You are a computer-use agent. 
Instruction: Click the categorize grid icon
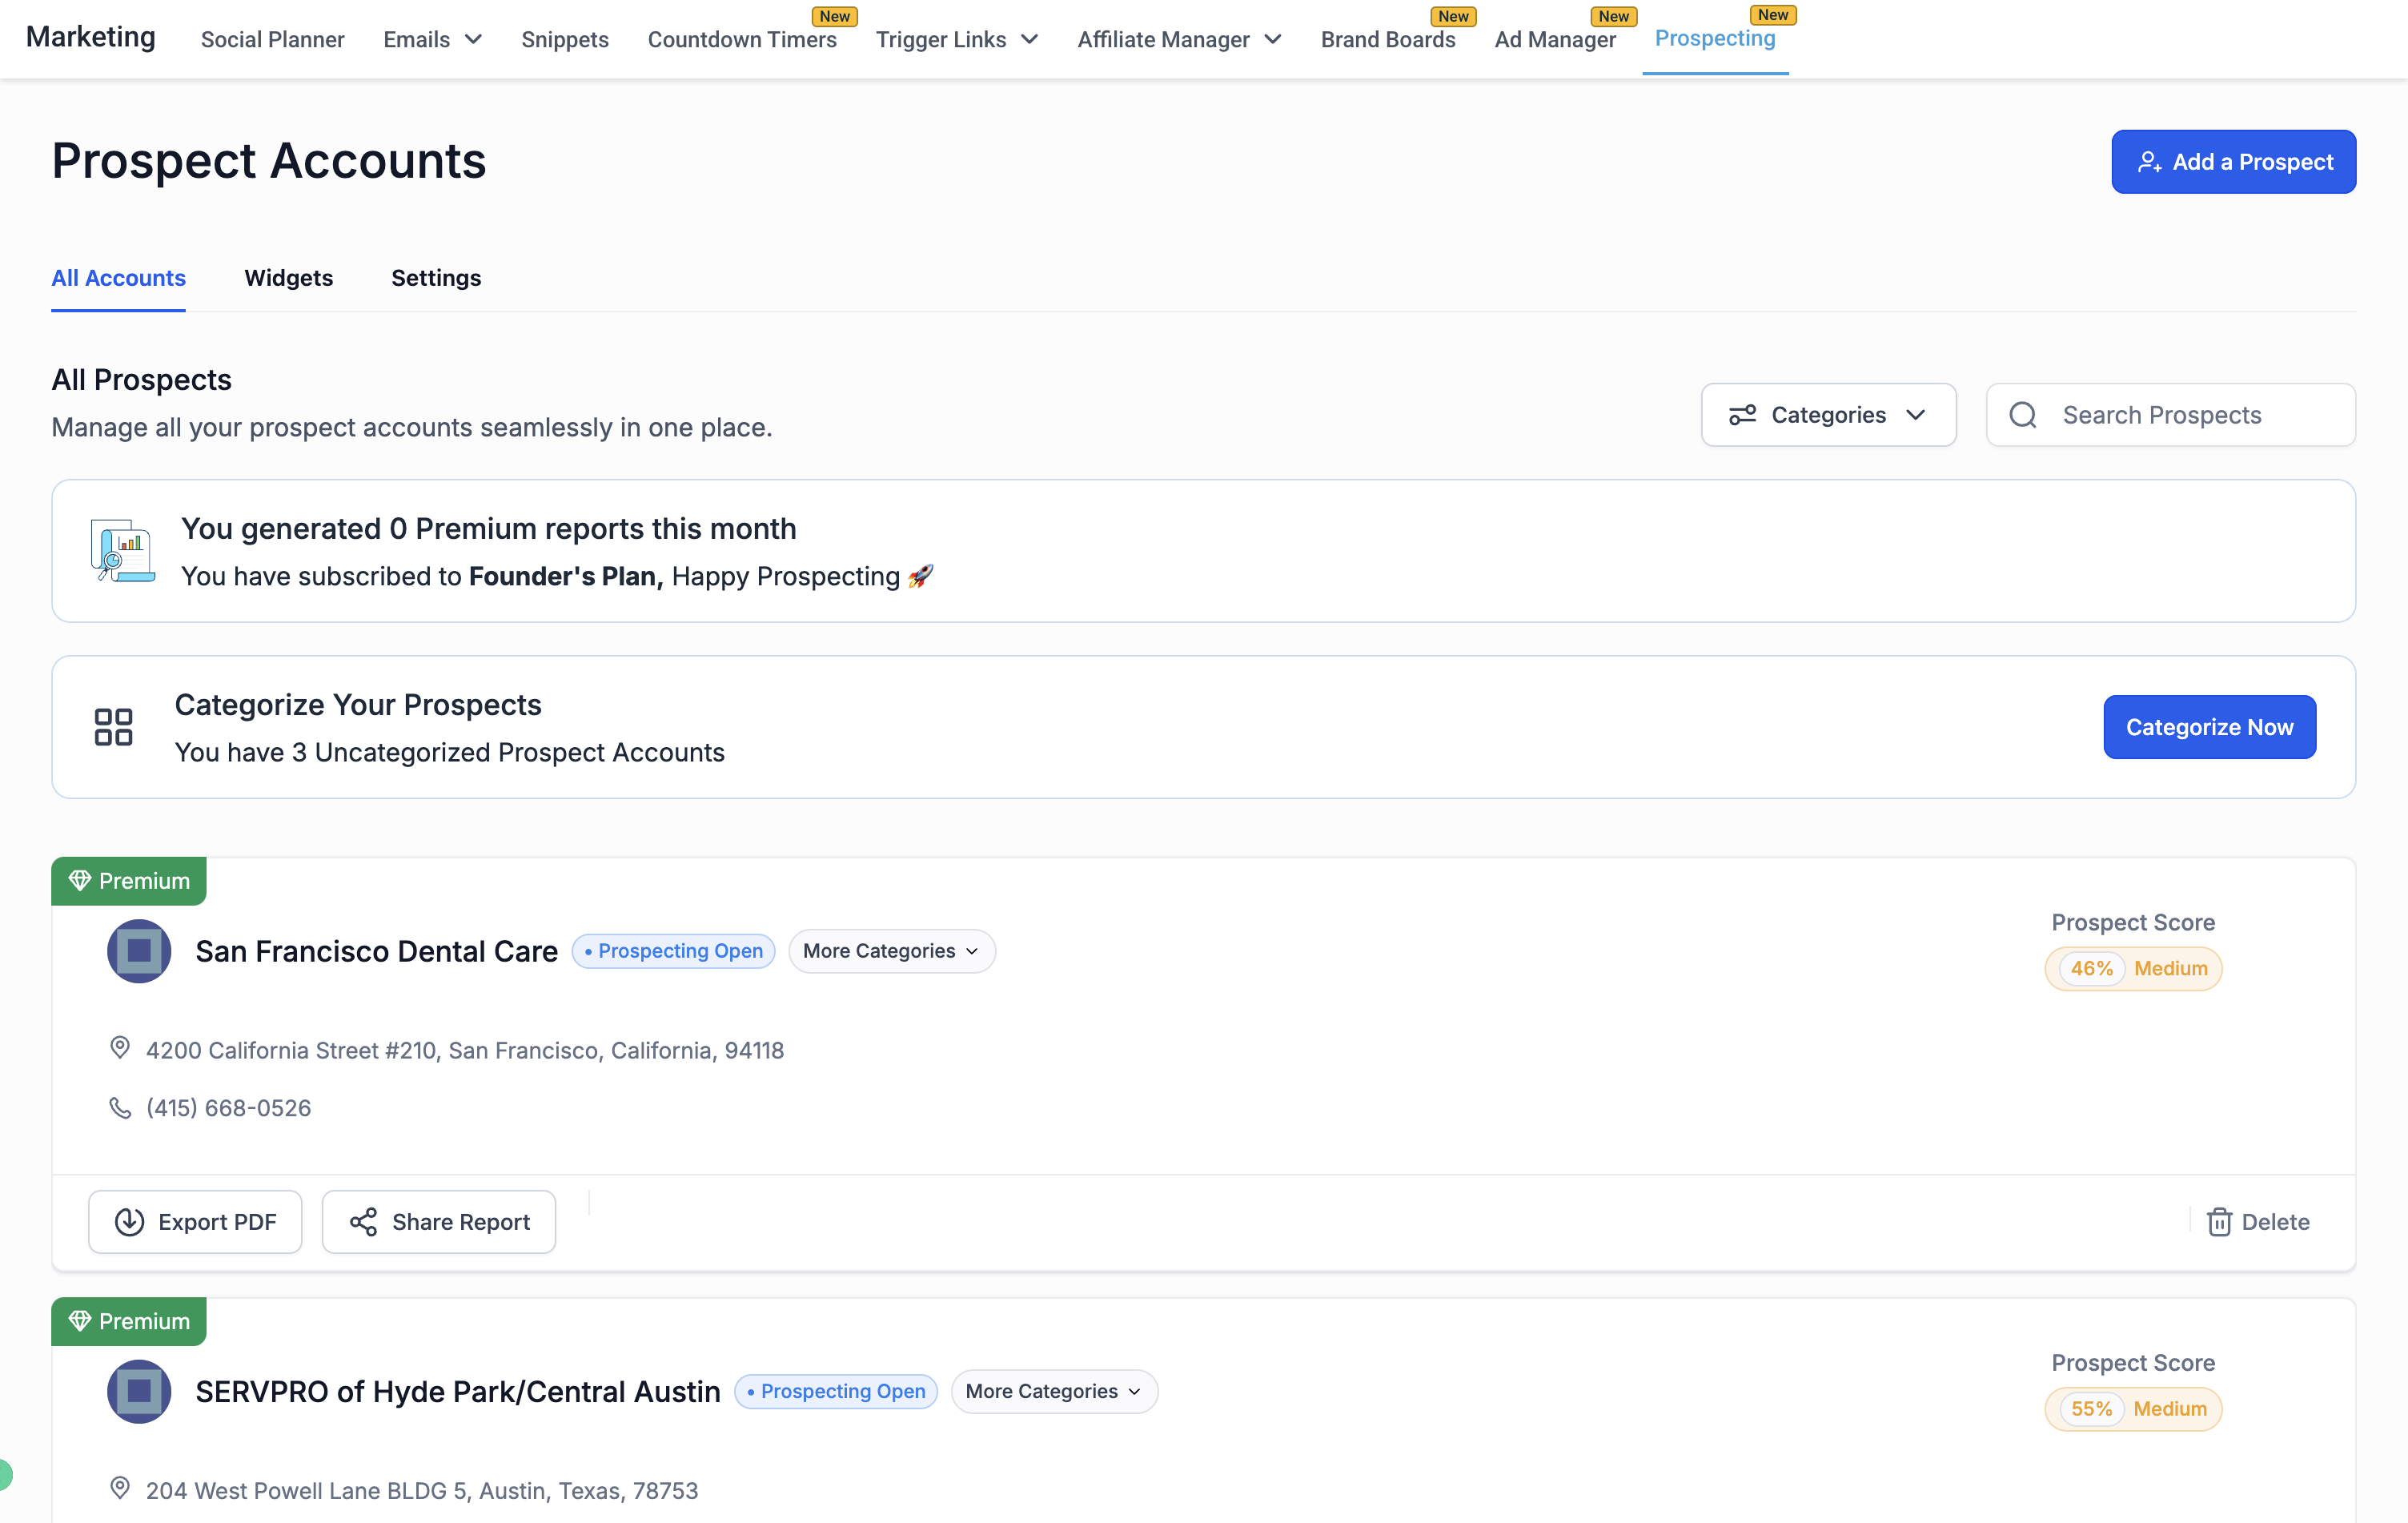113,727
